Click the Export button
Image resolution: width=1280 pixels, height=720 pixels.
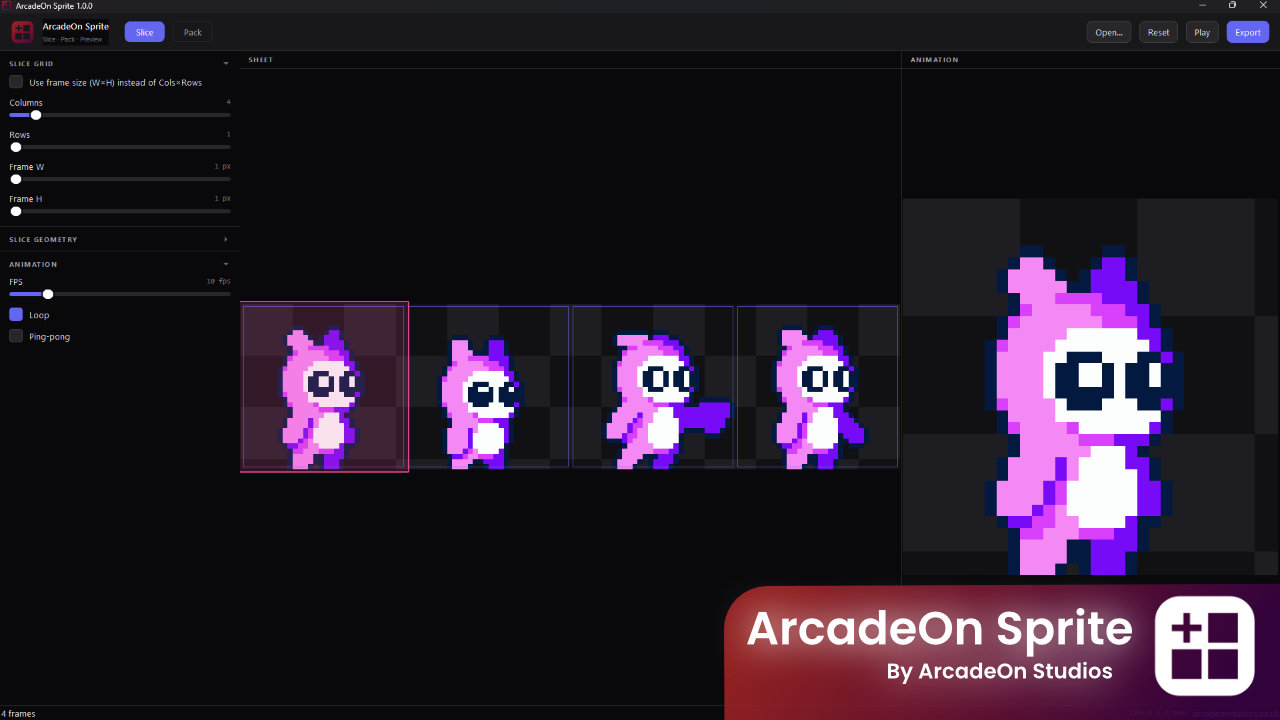(x=1248, y=32)
